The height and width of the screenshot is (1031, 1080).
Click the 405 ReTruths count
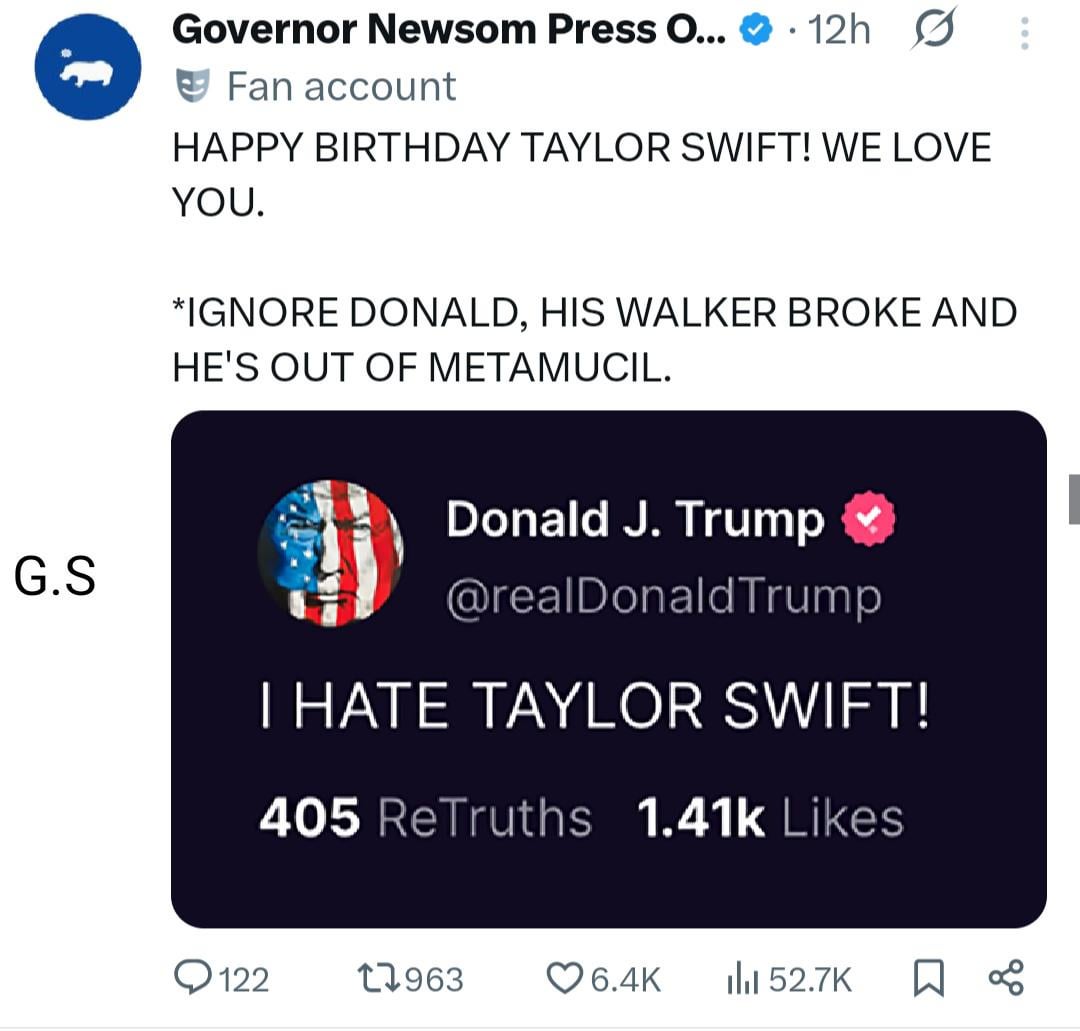tap(425, 818)
